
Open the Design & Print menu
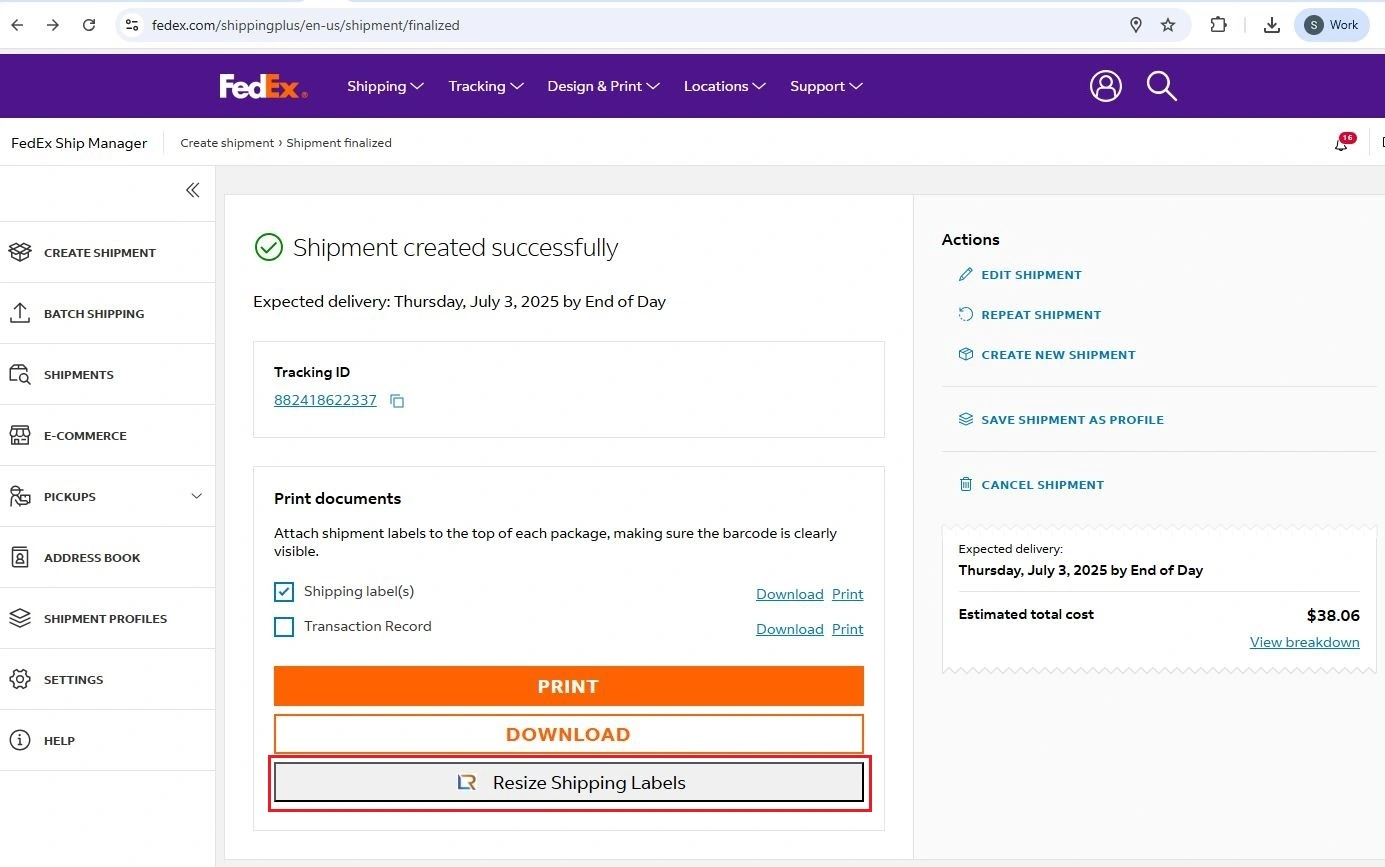click(603, 86)
